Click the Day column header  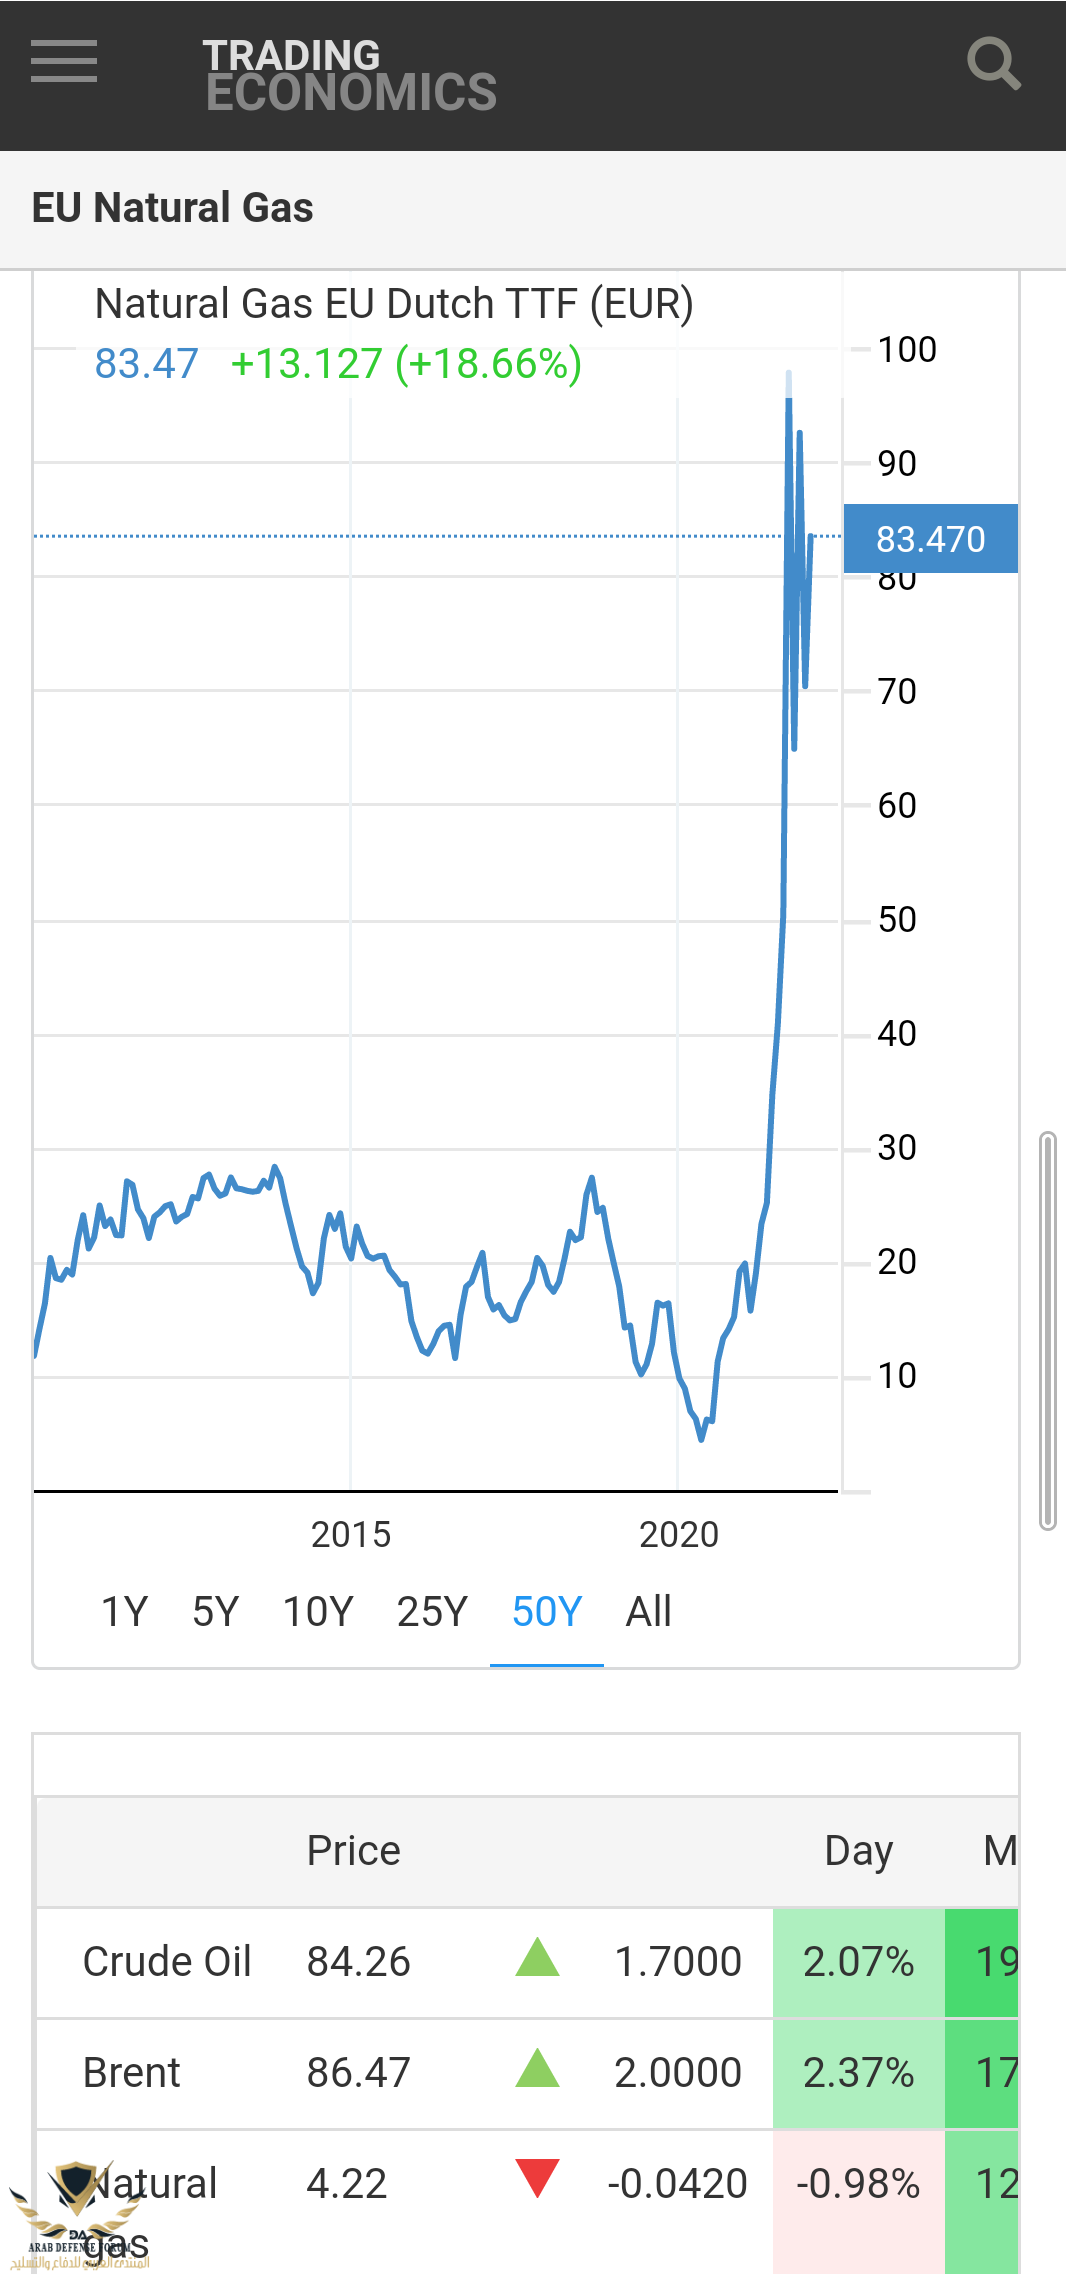859,1852
